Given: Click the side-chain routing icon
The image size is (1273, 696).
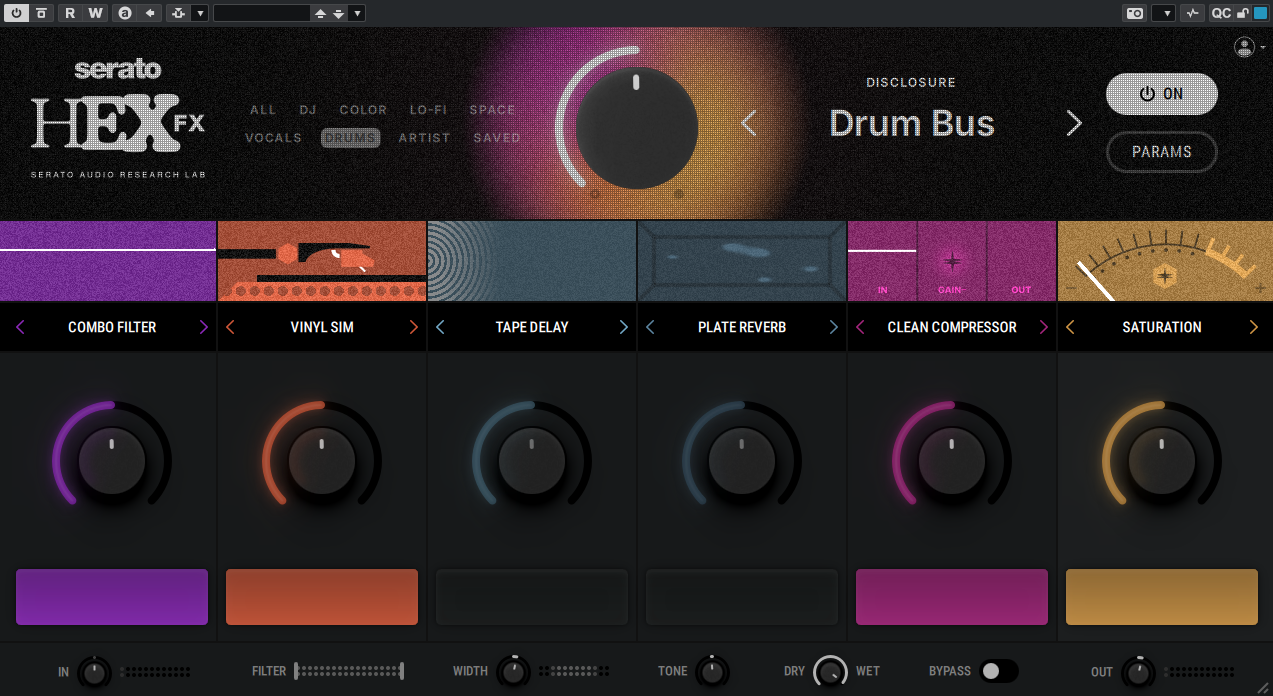Looking at the screenshot, I should [x=178, y=13].
